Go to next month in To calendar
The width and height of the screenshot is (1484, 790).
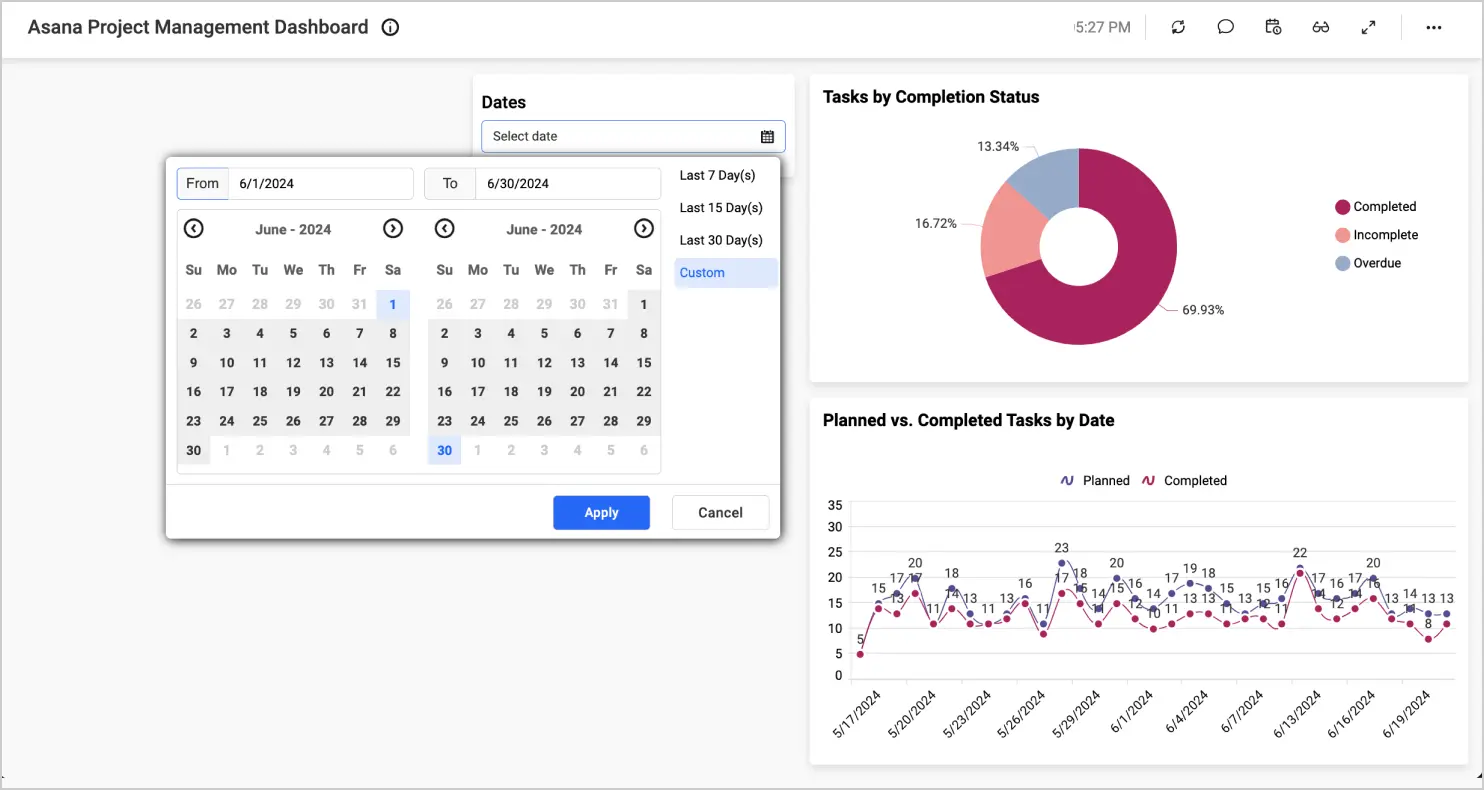644,229
